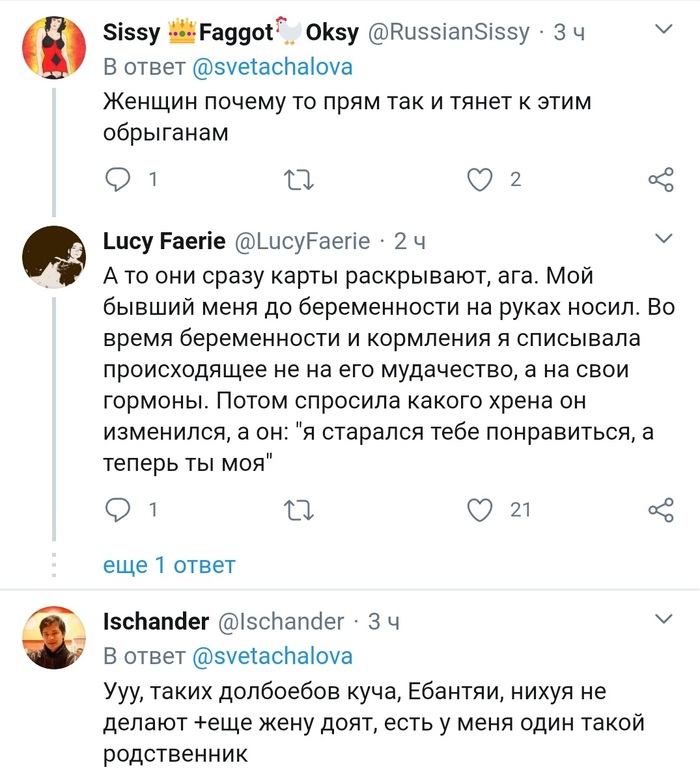Show 'еще 1 ответ' hidden reply
The height and width of the screenshot is (776, 700).
click(x=169, y=565)
